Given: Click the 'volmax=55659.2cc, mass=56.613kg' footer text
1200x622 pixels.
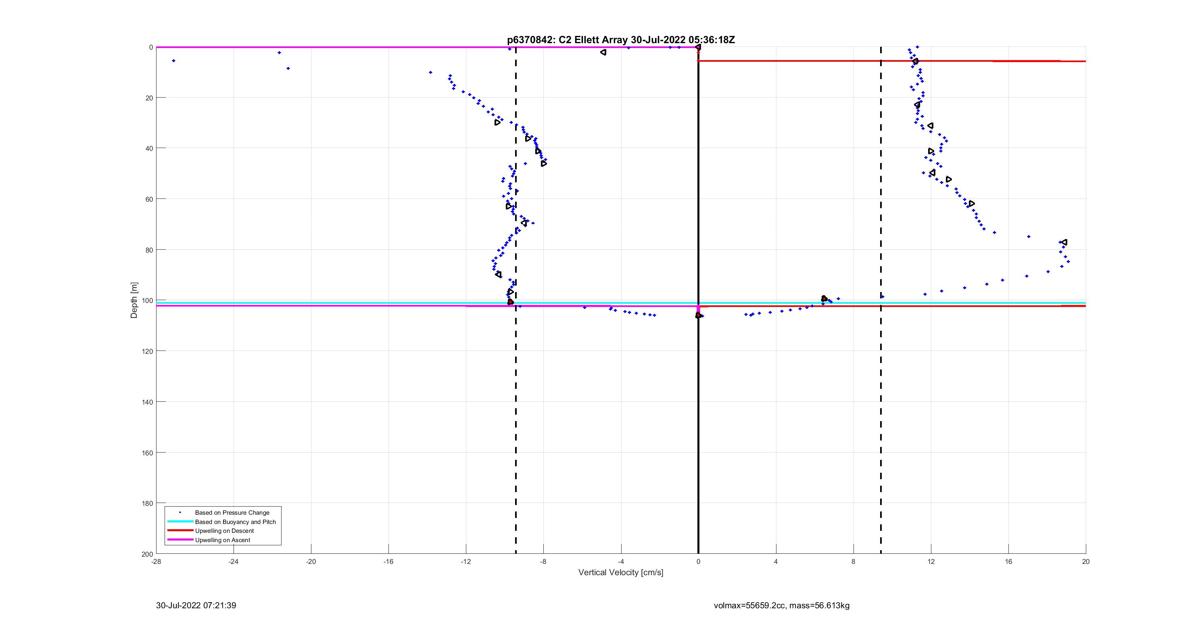Looking at the screenshot, I should 782,605.
